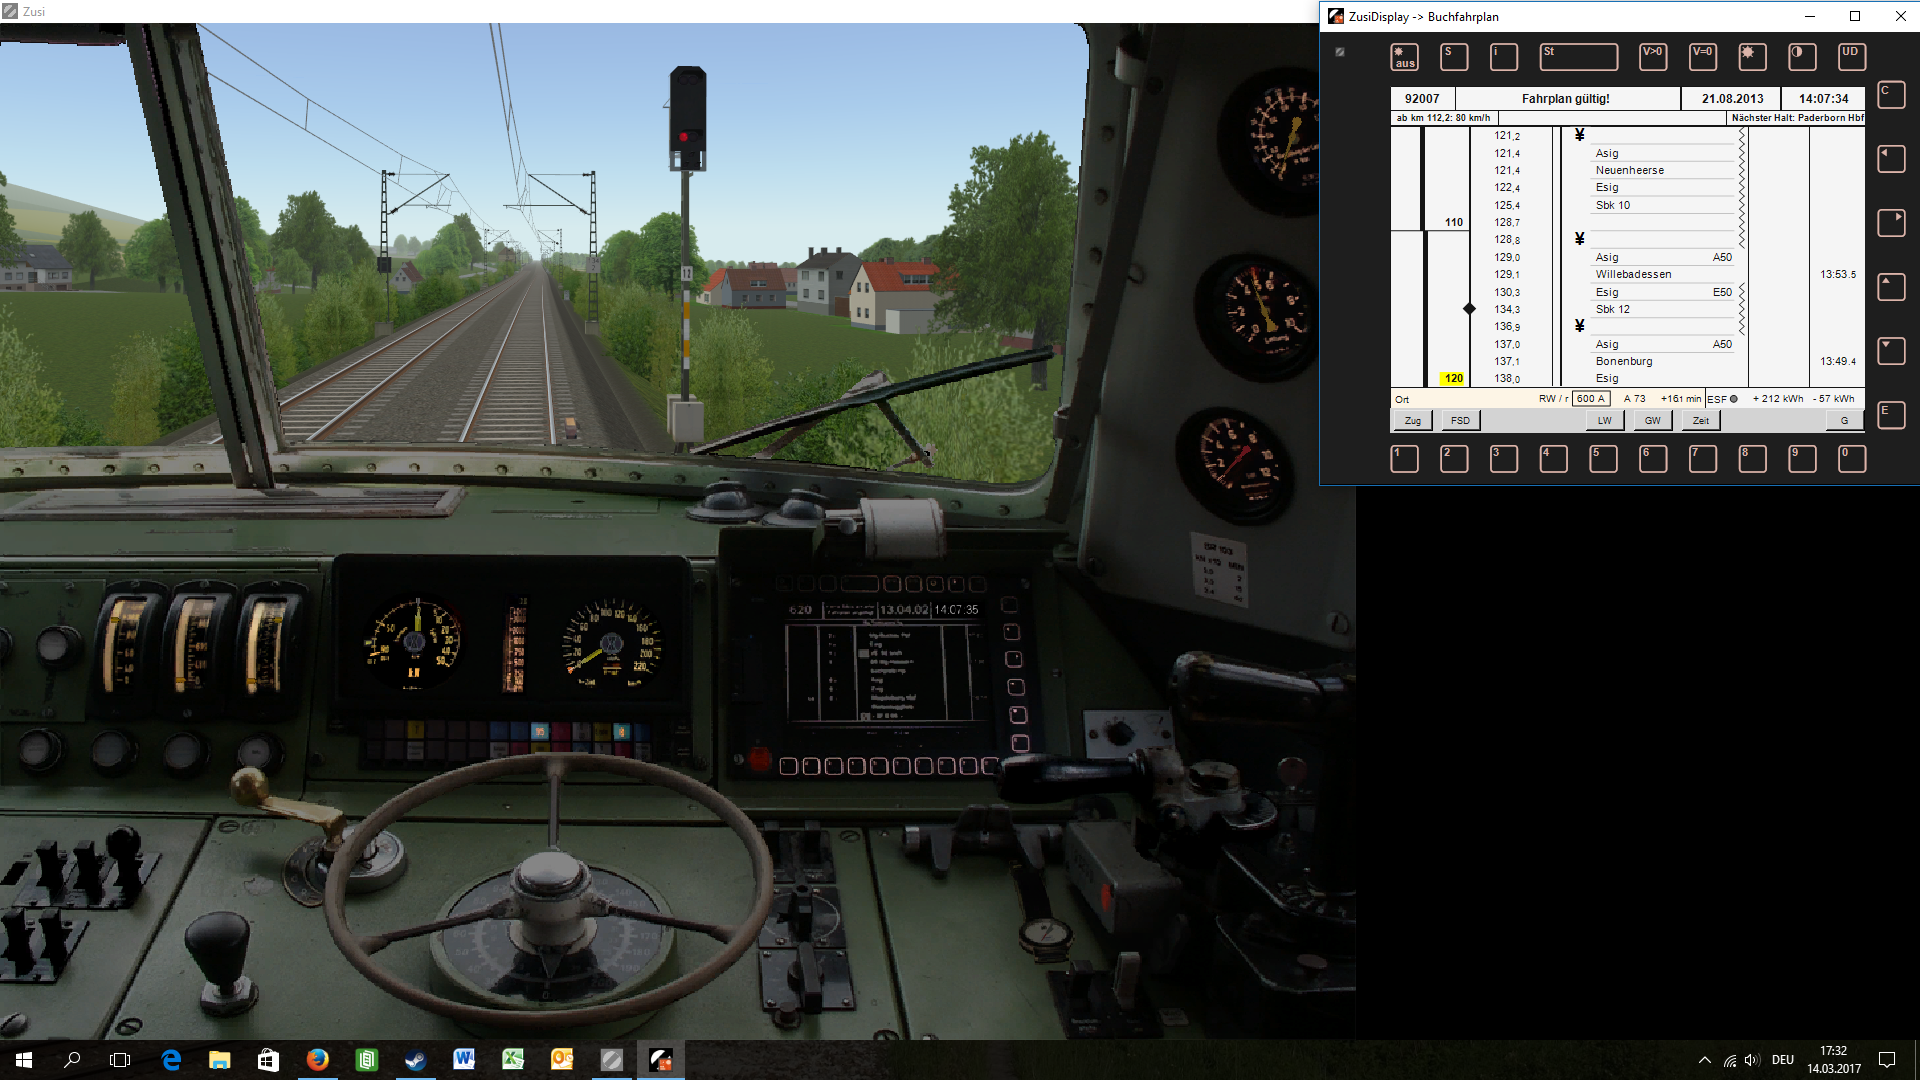
Task: Click the 'LW' button
Action: [1604, 421]
